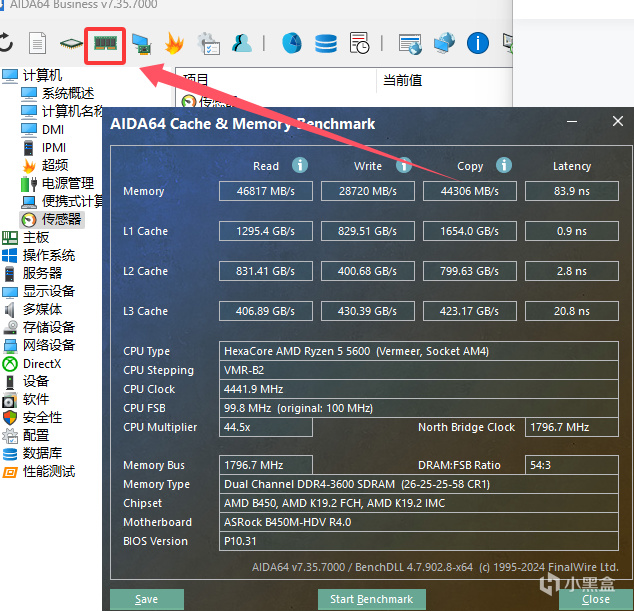The image size is (634, 611).
Task: Click L3 Cache Copy 423.17 GB/s
Action: point(469,311)
